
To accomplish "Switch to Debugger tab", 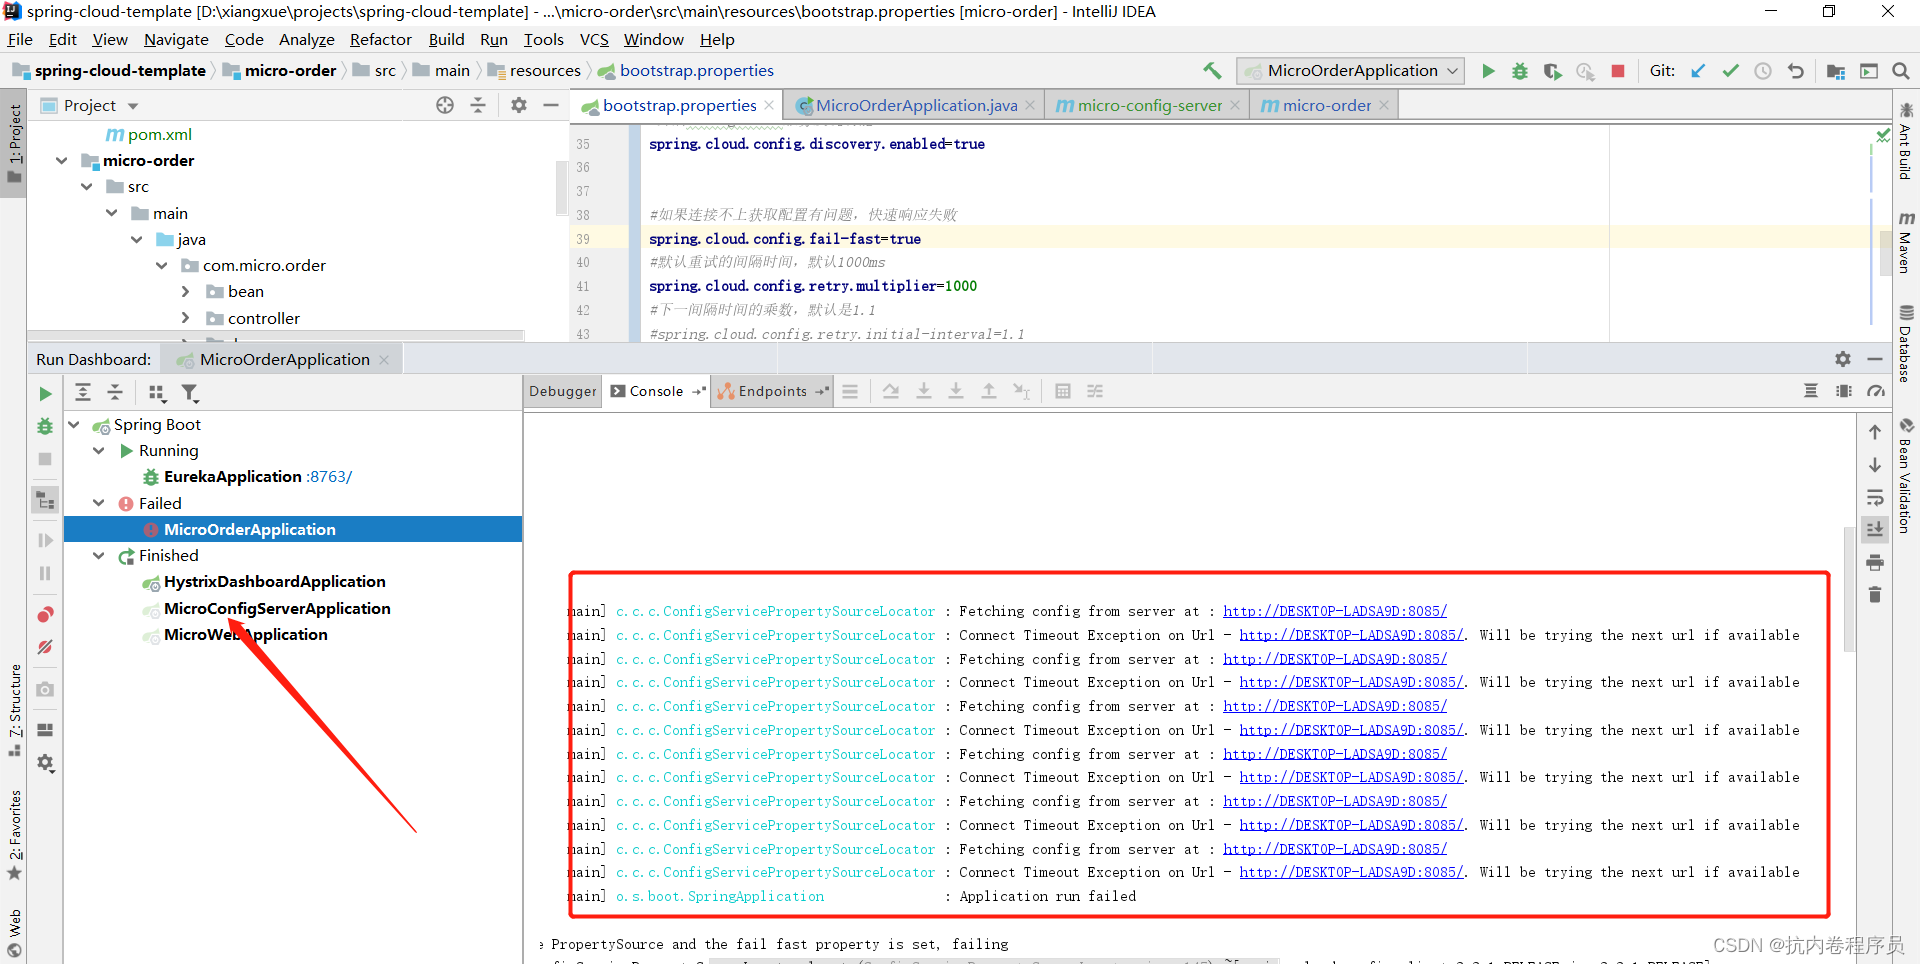I will (x=563, y=391).
